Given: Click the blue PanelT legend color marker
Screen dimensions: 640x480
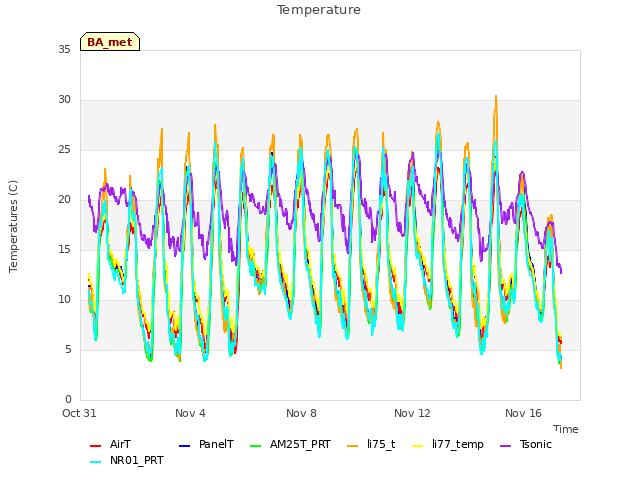Looking at the screenshot, I should [x=184, y=446].
